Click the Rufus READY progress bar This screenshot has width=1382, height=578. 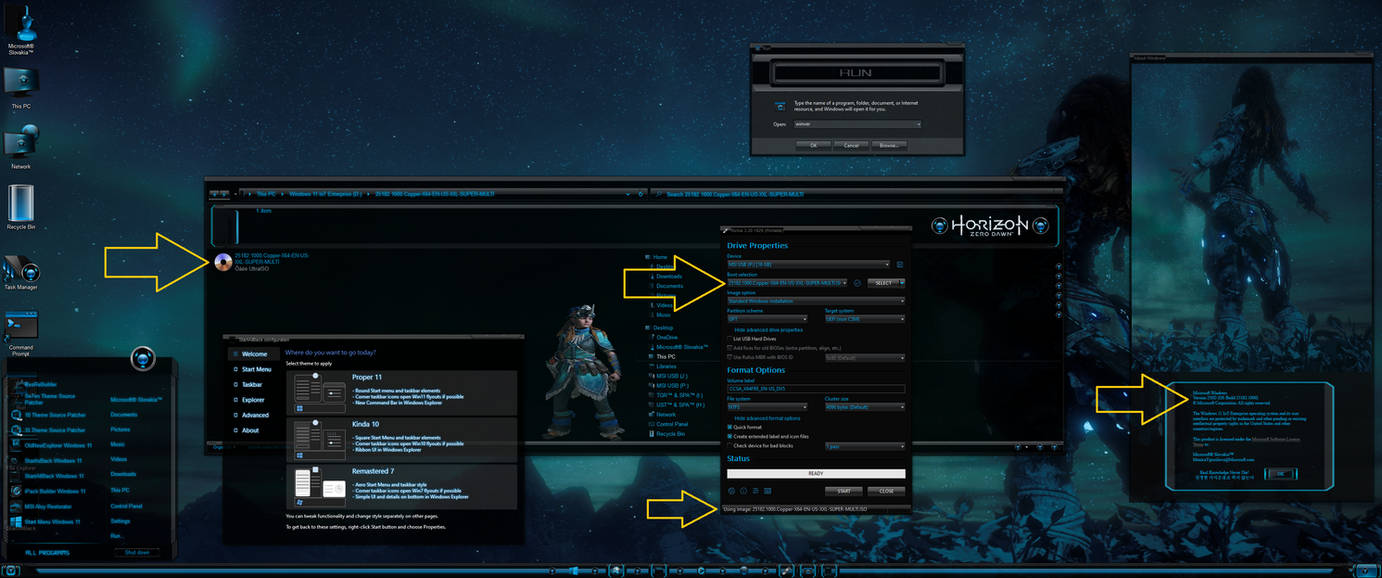816,474
